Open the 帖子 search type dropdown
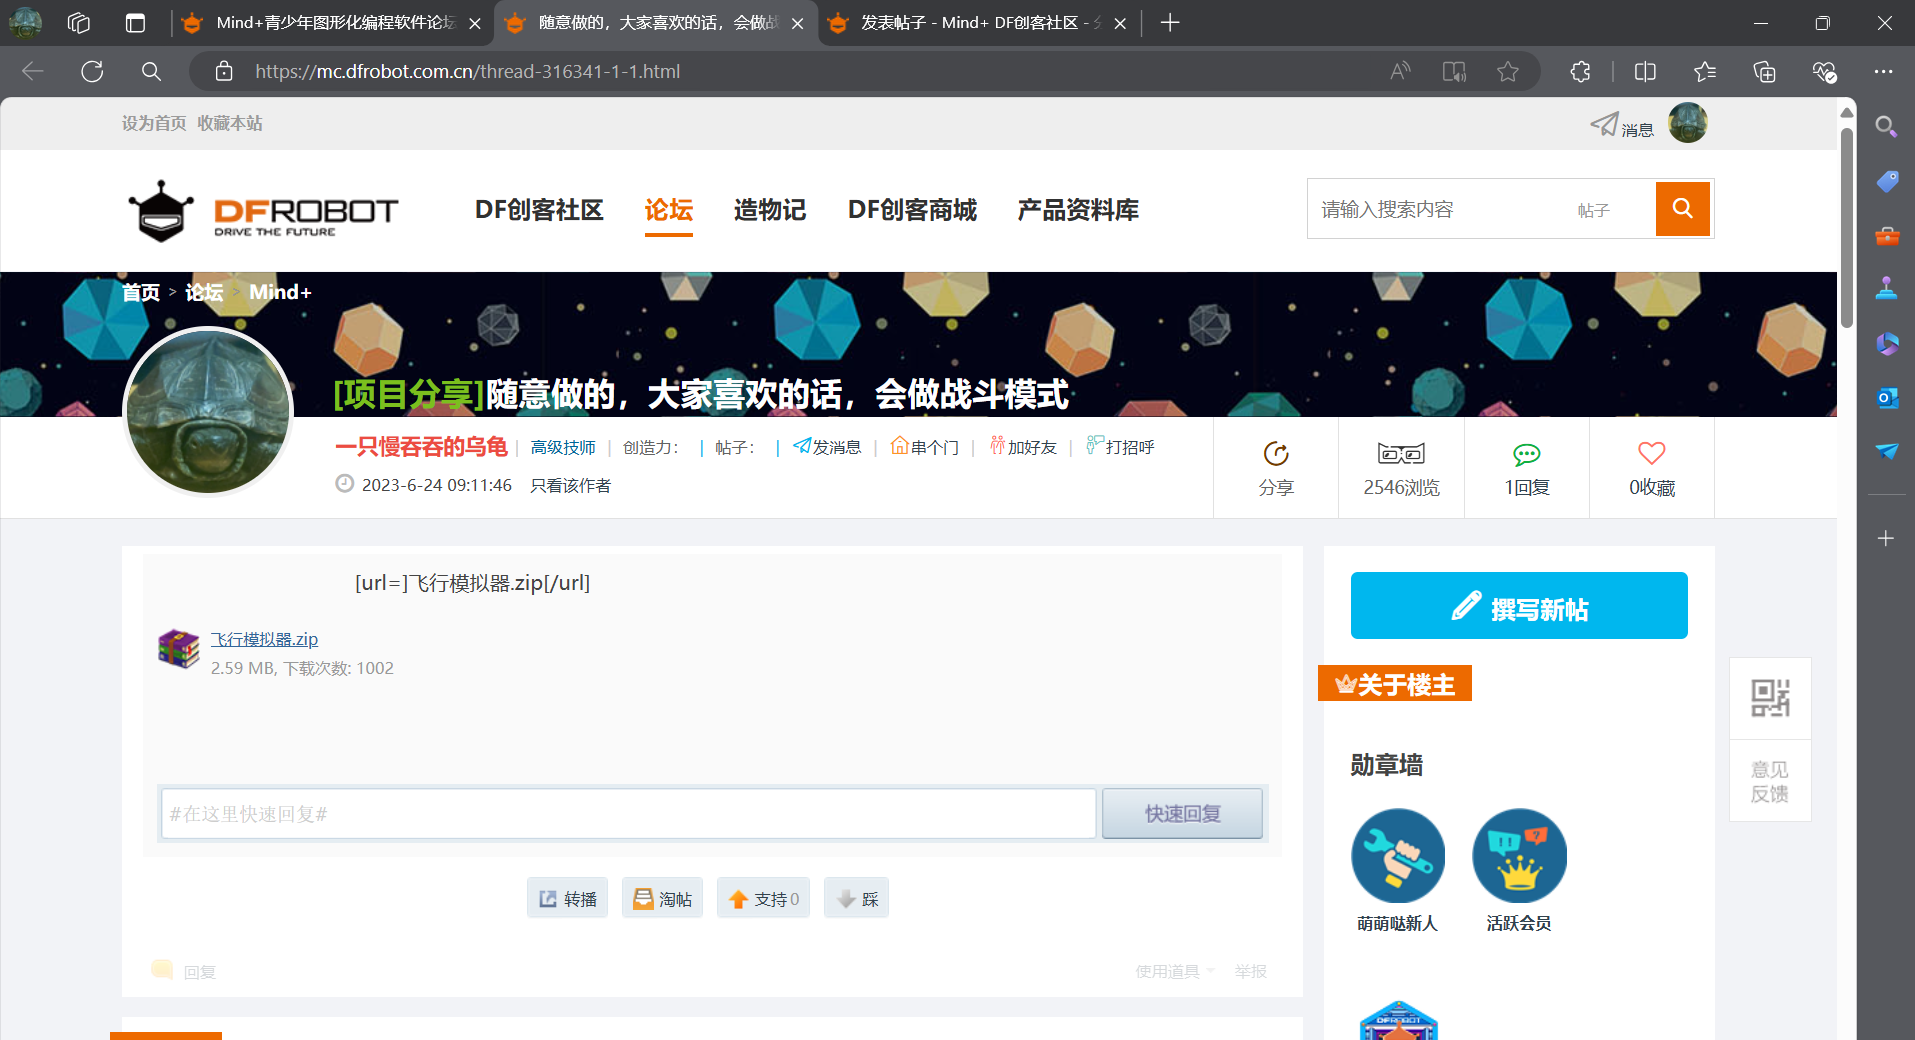1915x1040 pixels. (1593, 210)
